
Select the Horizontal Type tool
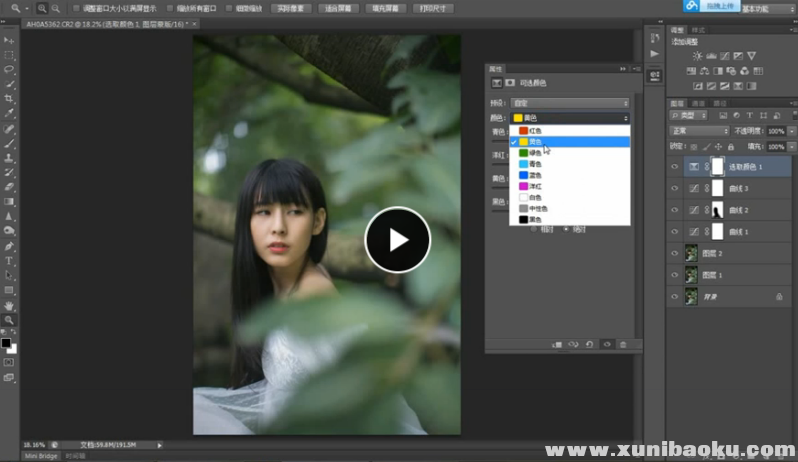point(9,260)
